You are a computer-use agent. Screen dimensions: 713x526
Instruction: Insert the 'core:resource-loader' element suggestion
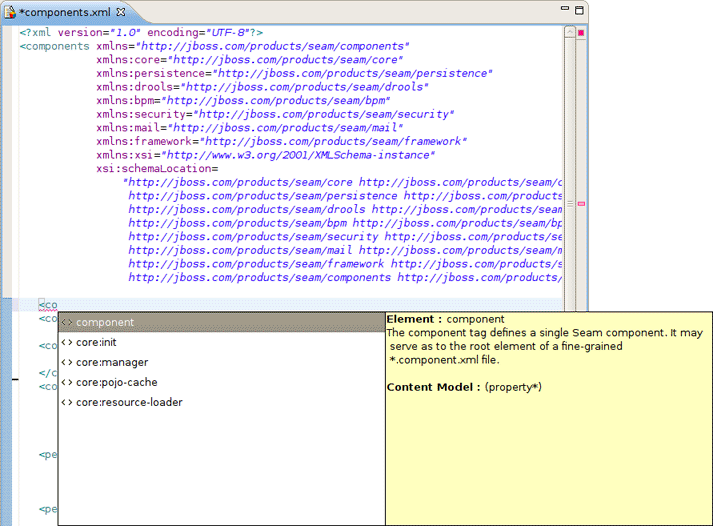pos(129,403)
